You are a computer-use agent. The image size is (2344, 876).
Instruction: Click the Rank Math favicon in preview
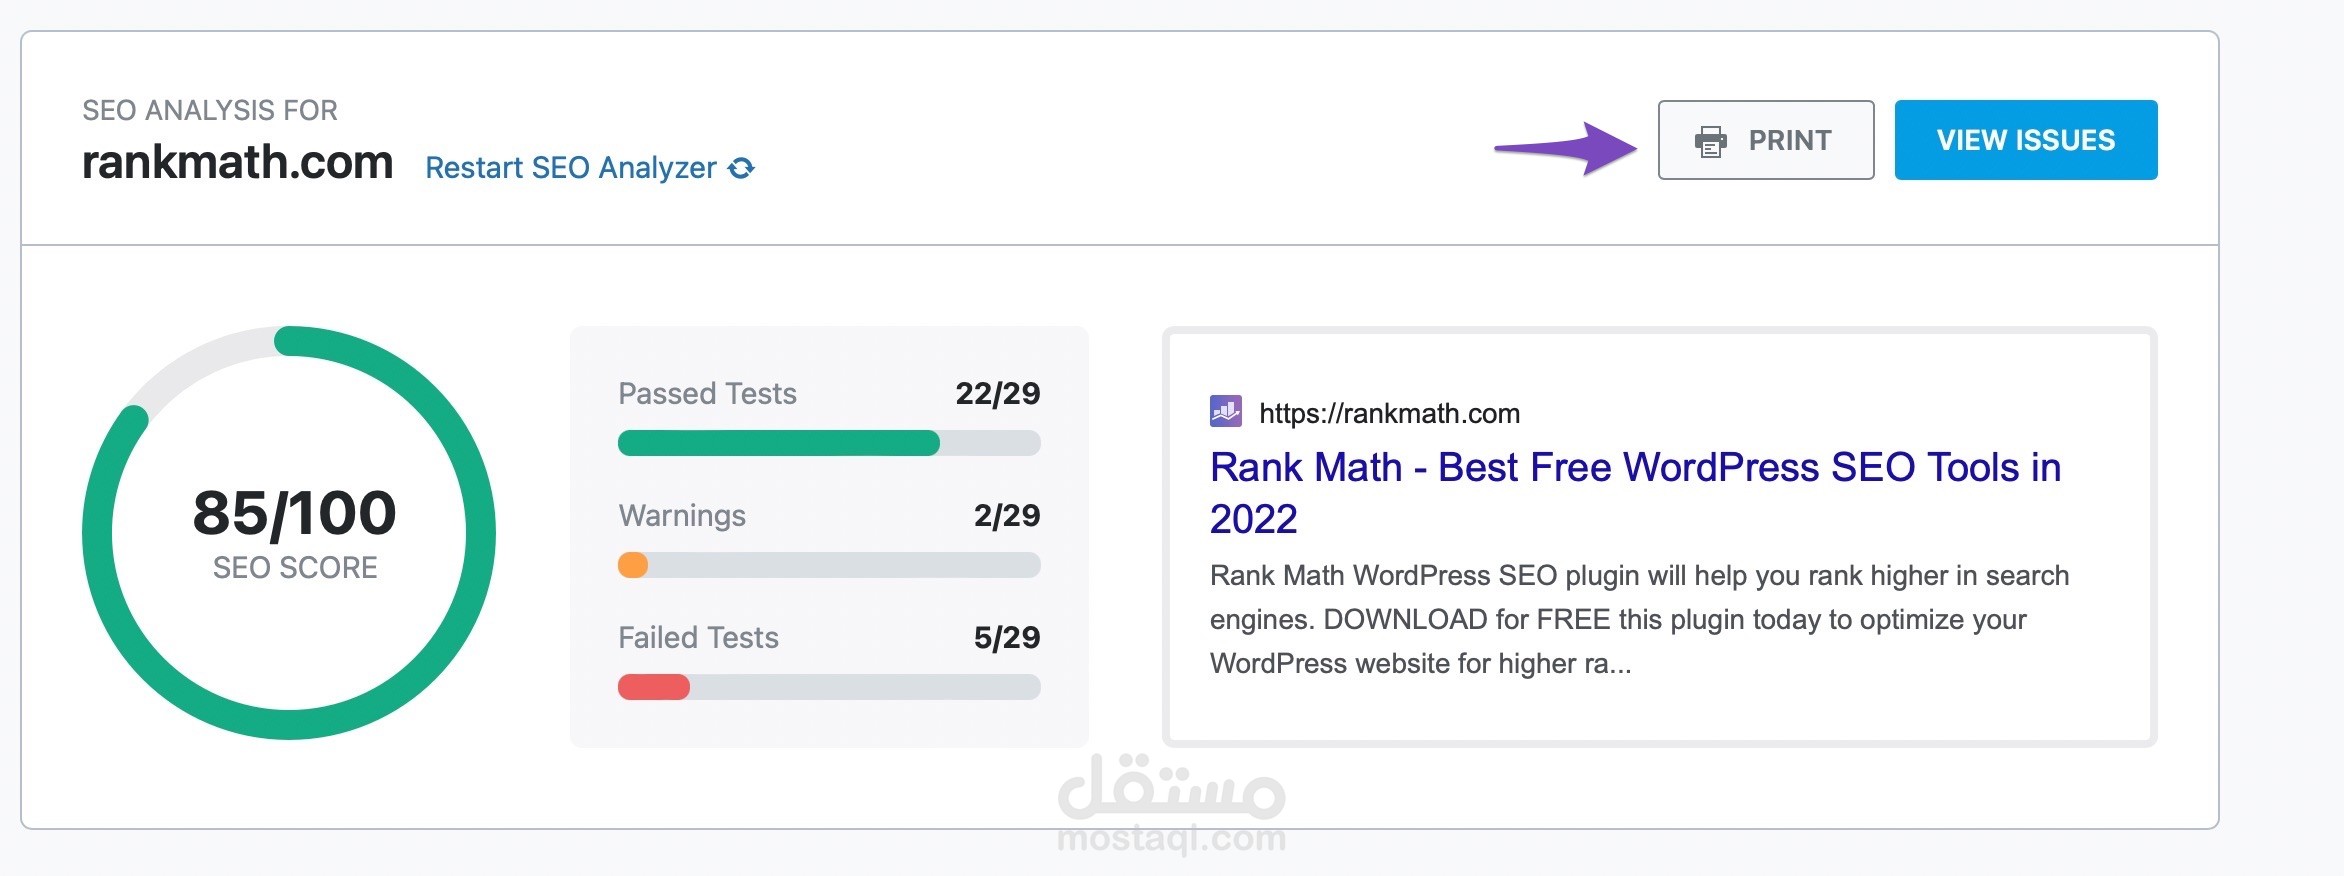[x=1225, y=411]
